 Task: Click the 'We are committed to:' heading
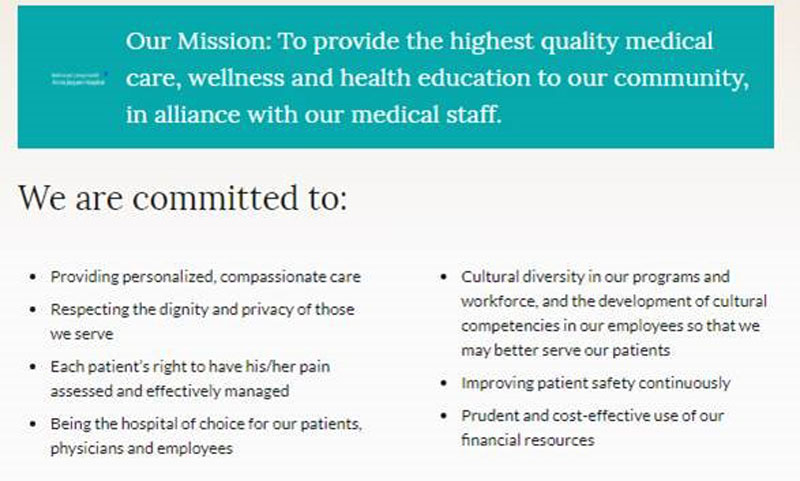pos(183,197)
